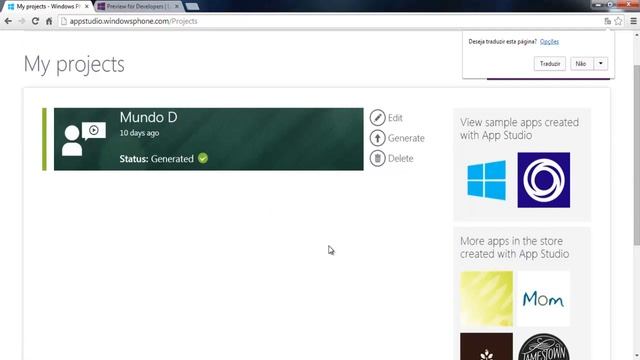Go to browser home page

click(x=49, y=21)
